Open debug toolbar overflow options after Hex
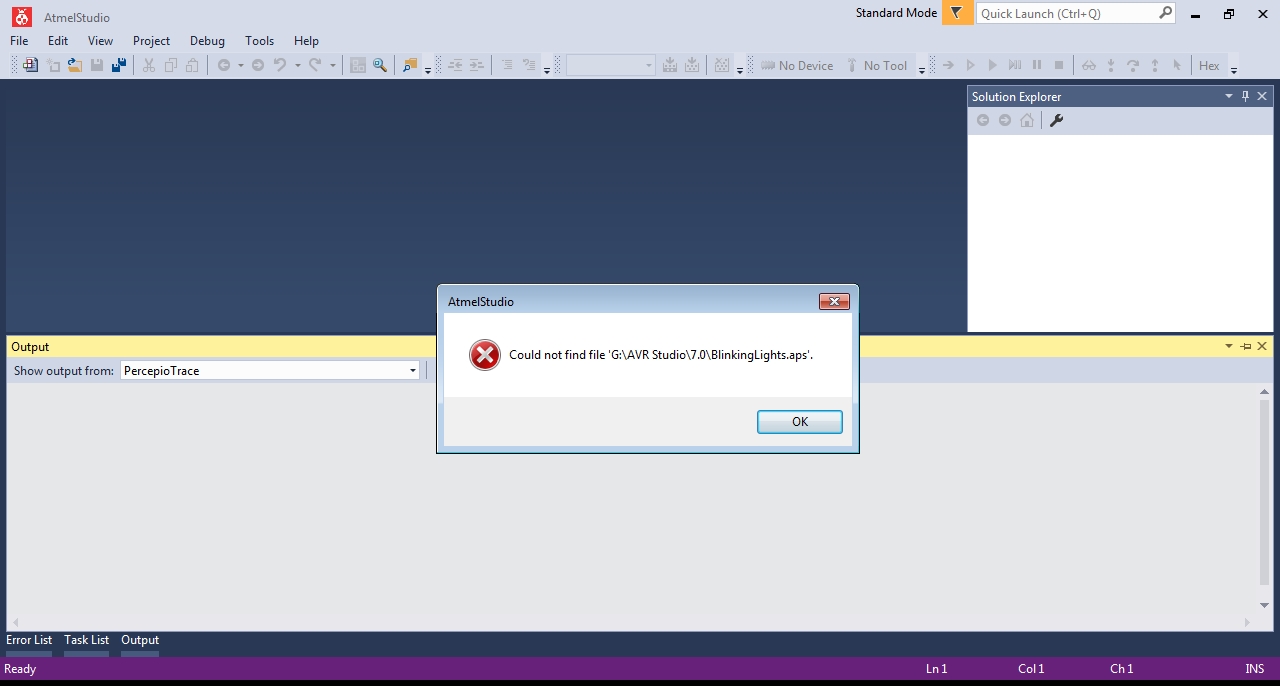Screen dimensions: 1280x686 pyautogui.click(x=1234, y=68)
